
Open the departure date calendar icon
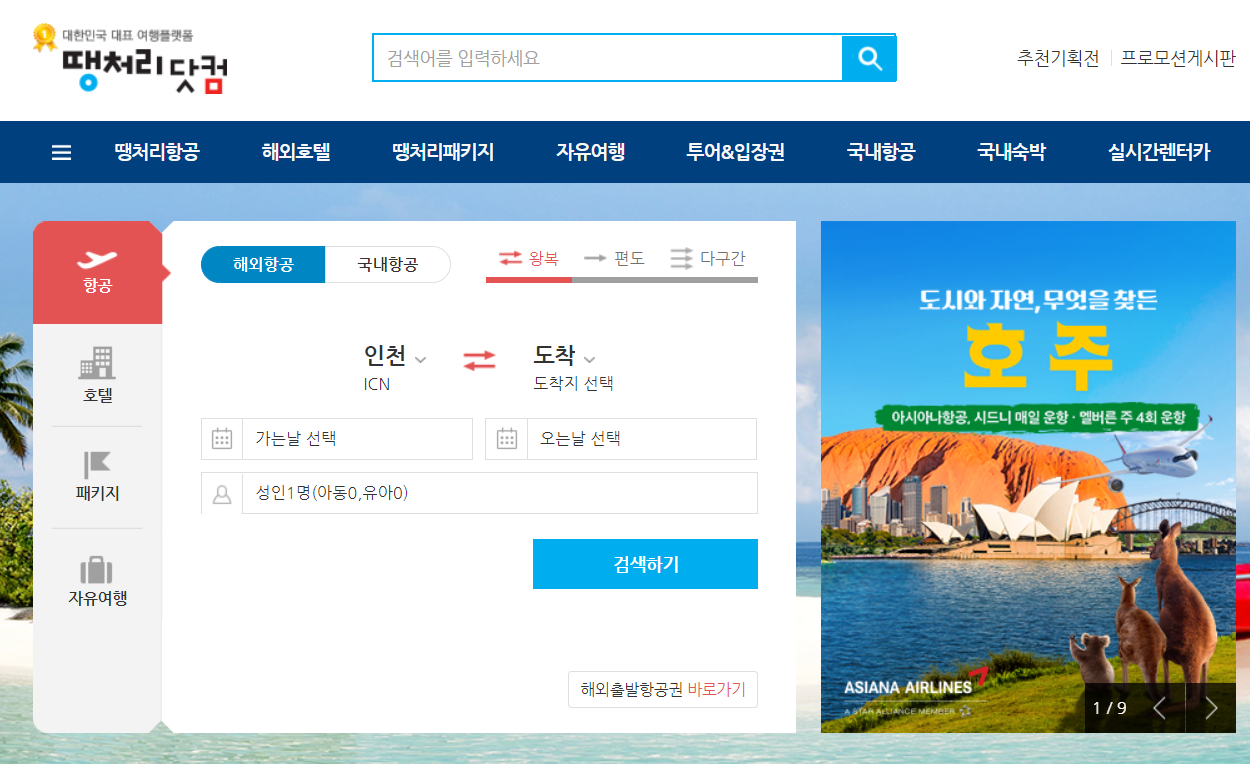click(x=222, y=439)
